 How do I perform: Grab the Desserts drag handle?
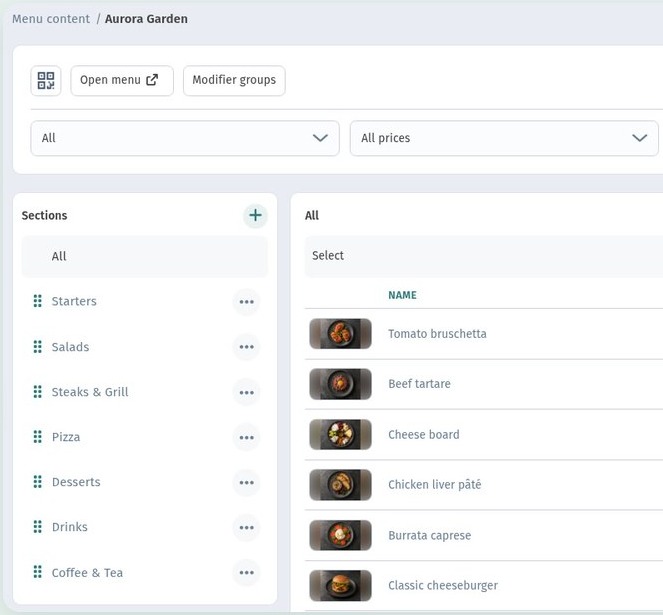(38, 482)
